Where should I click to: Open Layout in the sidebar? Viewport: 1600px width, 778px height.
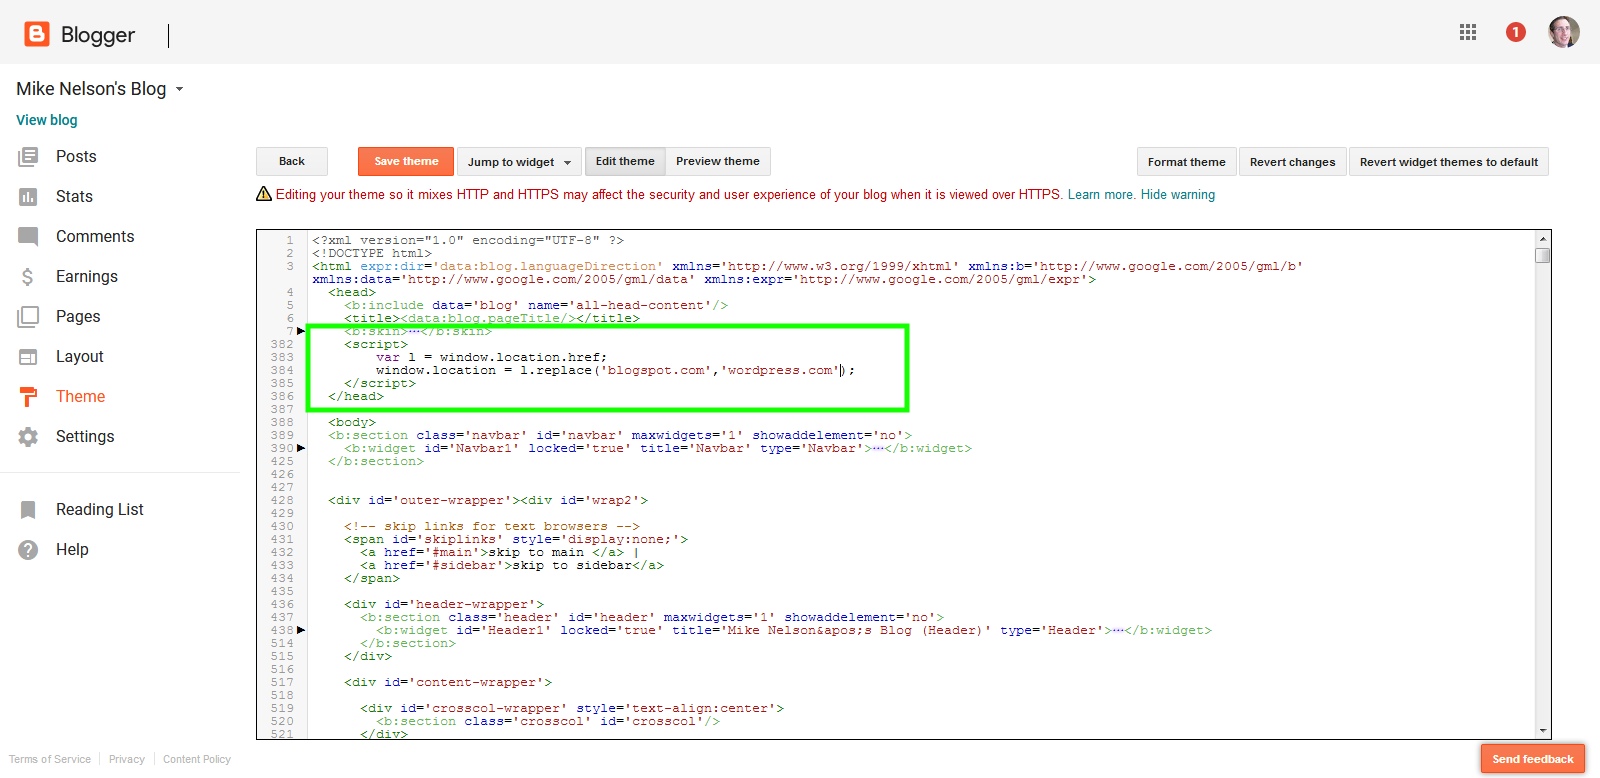click(x=80, y=357)
